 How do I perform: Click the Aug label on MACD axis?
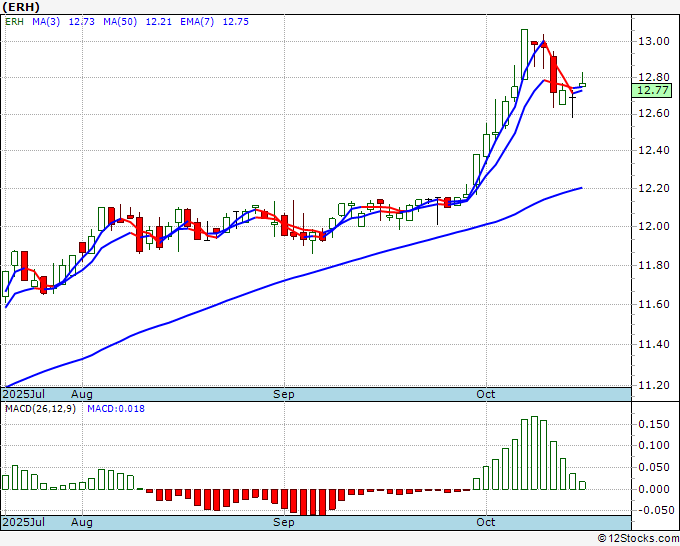(x=82, y=522)
